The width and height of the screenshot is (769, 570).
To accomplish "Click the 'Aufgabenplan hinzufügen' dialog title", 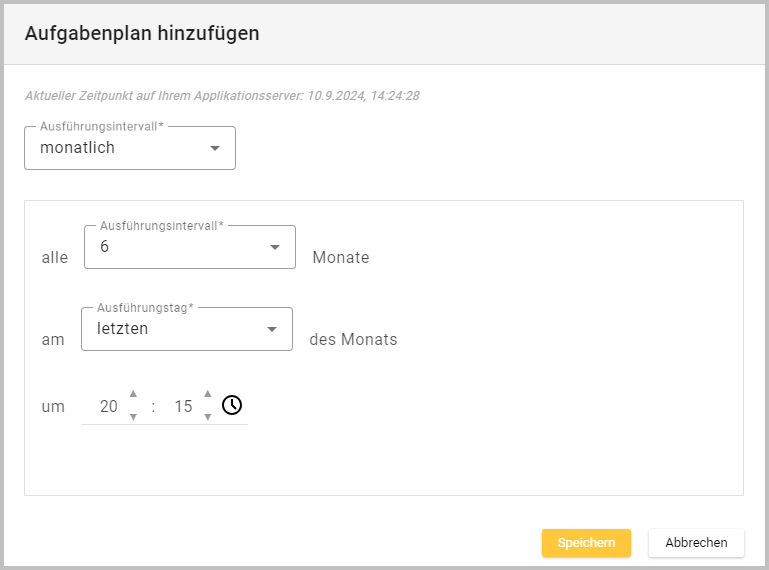I will [142, 33].
